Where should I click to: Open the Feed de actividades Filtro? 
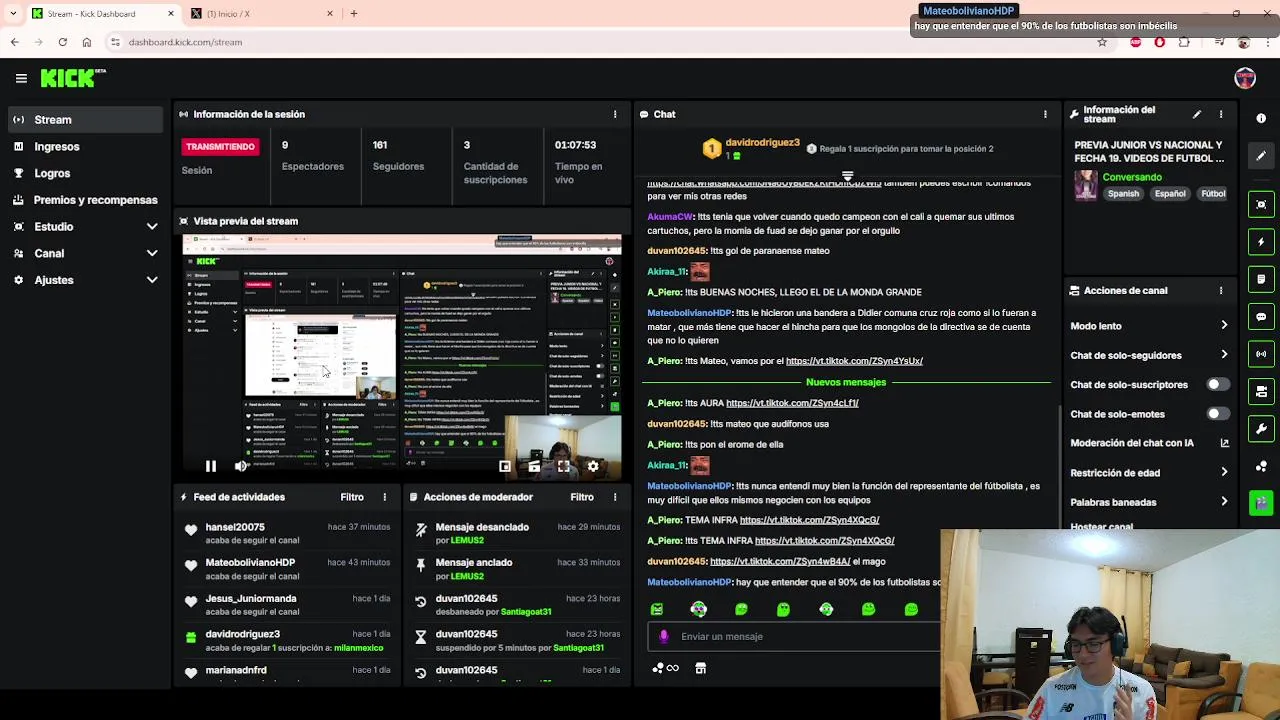(352, 497)
